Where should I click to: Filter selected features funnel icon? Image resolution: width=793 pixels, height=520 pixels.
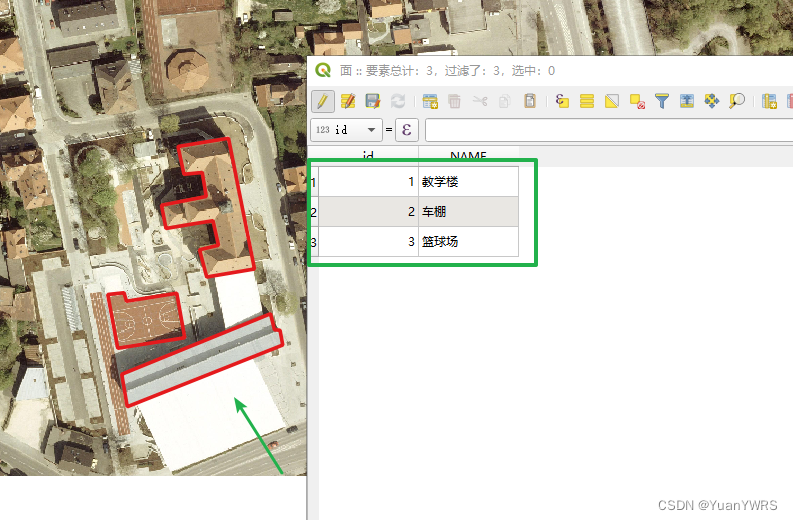(x=662, y=101)
